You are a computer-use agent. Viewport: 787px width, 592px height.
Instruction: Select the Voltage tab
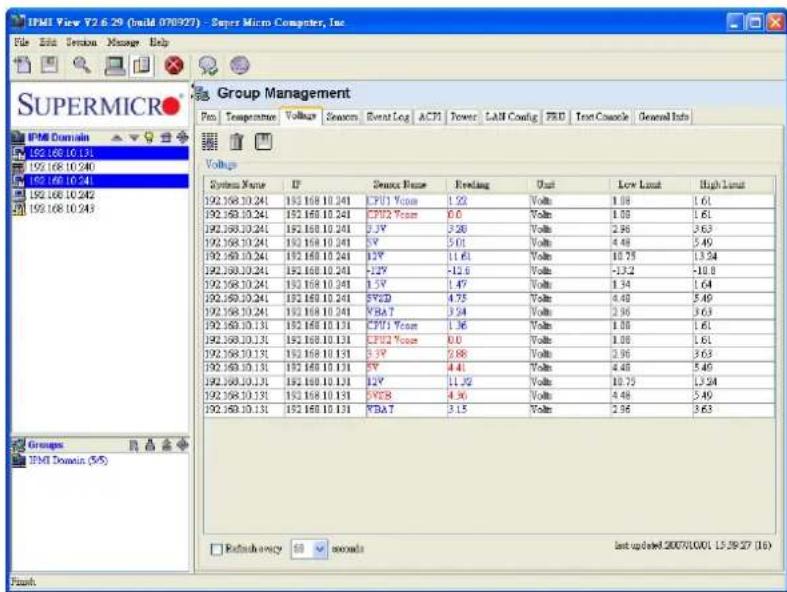tap(301, 115)
